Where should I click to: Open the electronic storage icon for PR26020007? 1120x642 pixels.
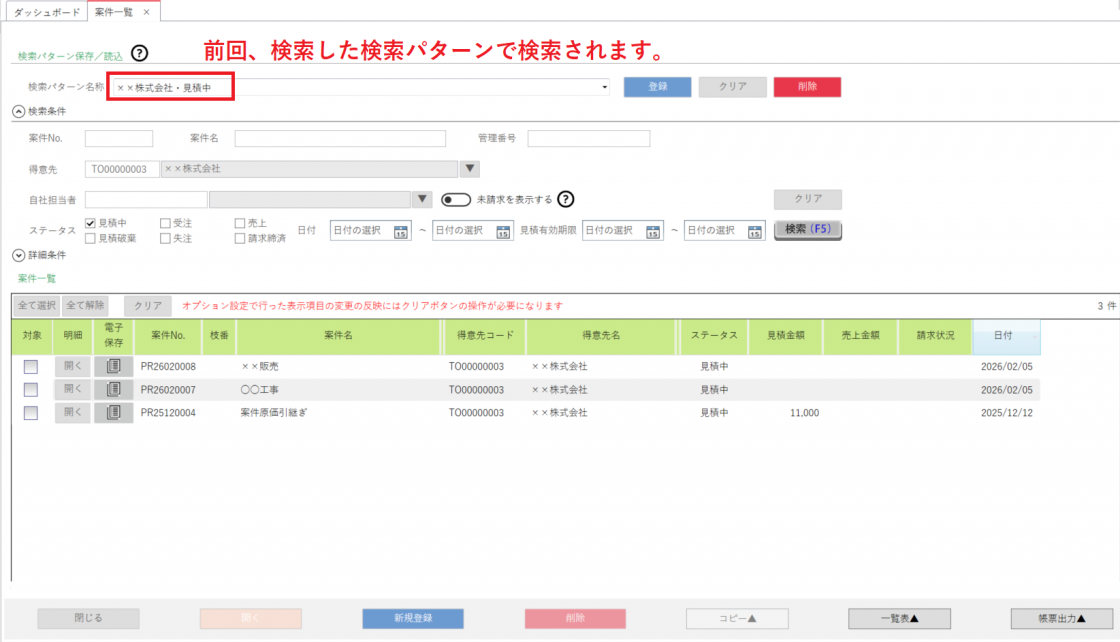click(x=113, y=389)
